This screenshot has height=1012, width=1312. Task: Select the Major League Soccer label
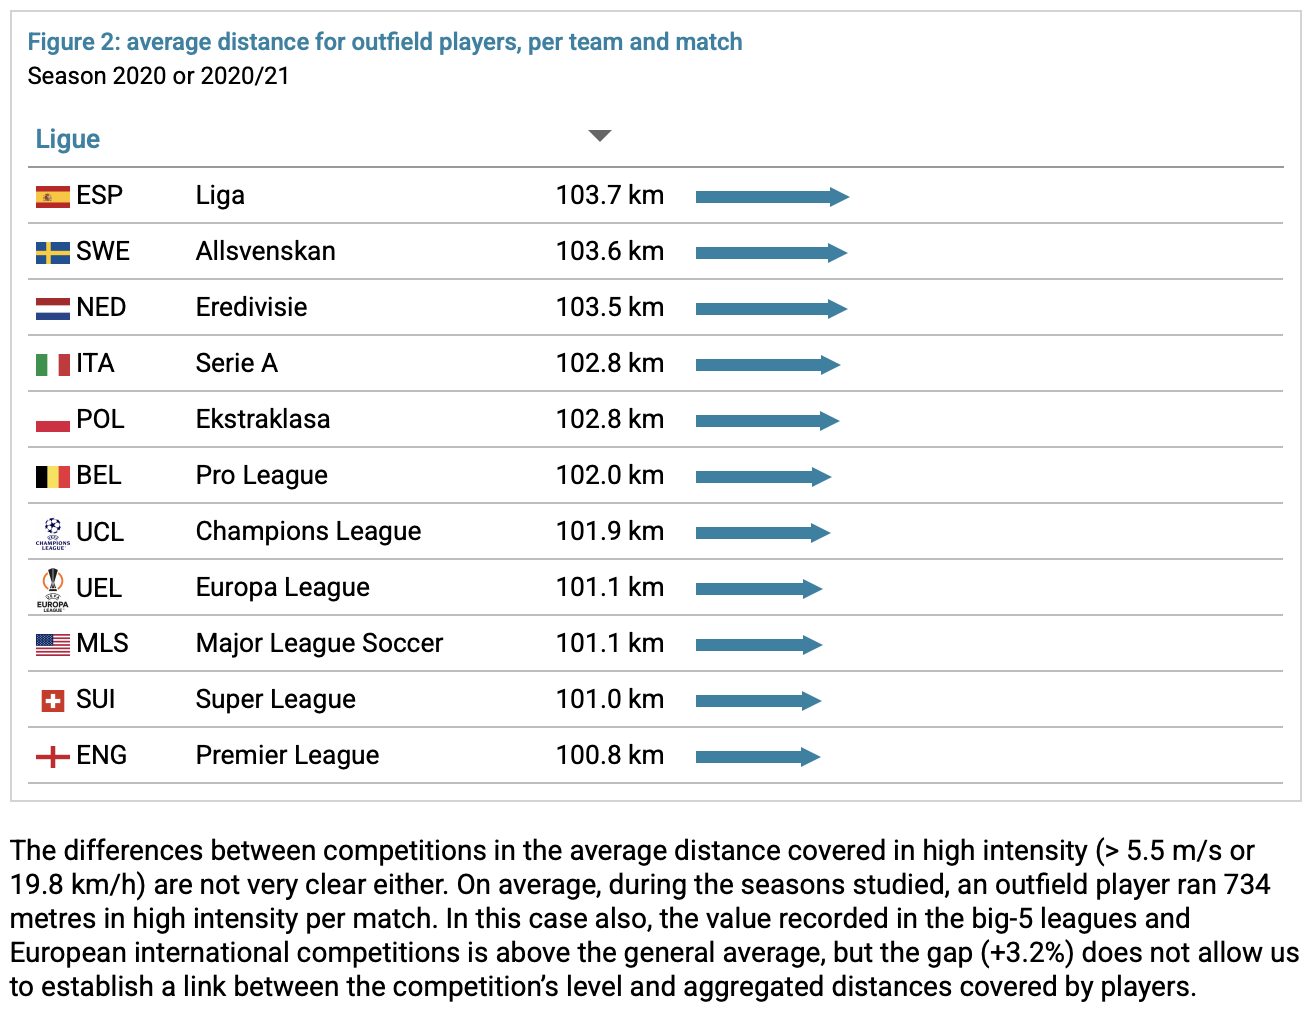tap(319, 643)
